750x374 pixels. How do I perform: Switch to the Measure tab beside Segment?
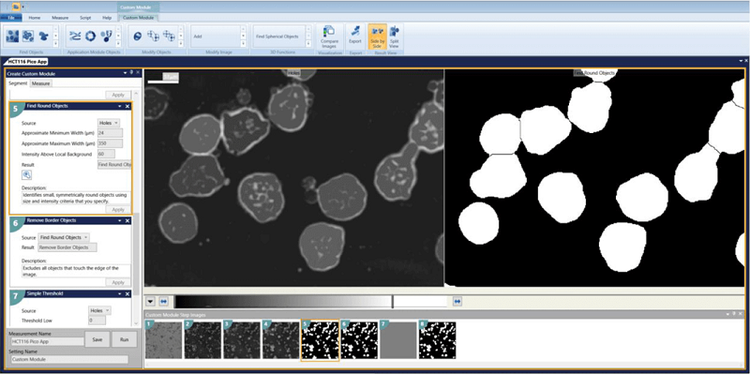(x=41, y=83)
